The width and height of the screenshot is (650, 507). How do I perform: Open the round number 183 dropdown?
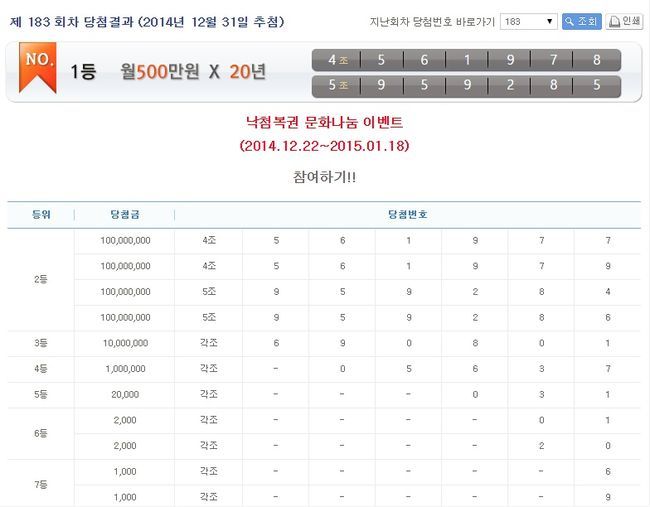coord(529,21)
